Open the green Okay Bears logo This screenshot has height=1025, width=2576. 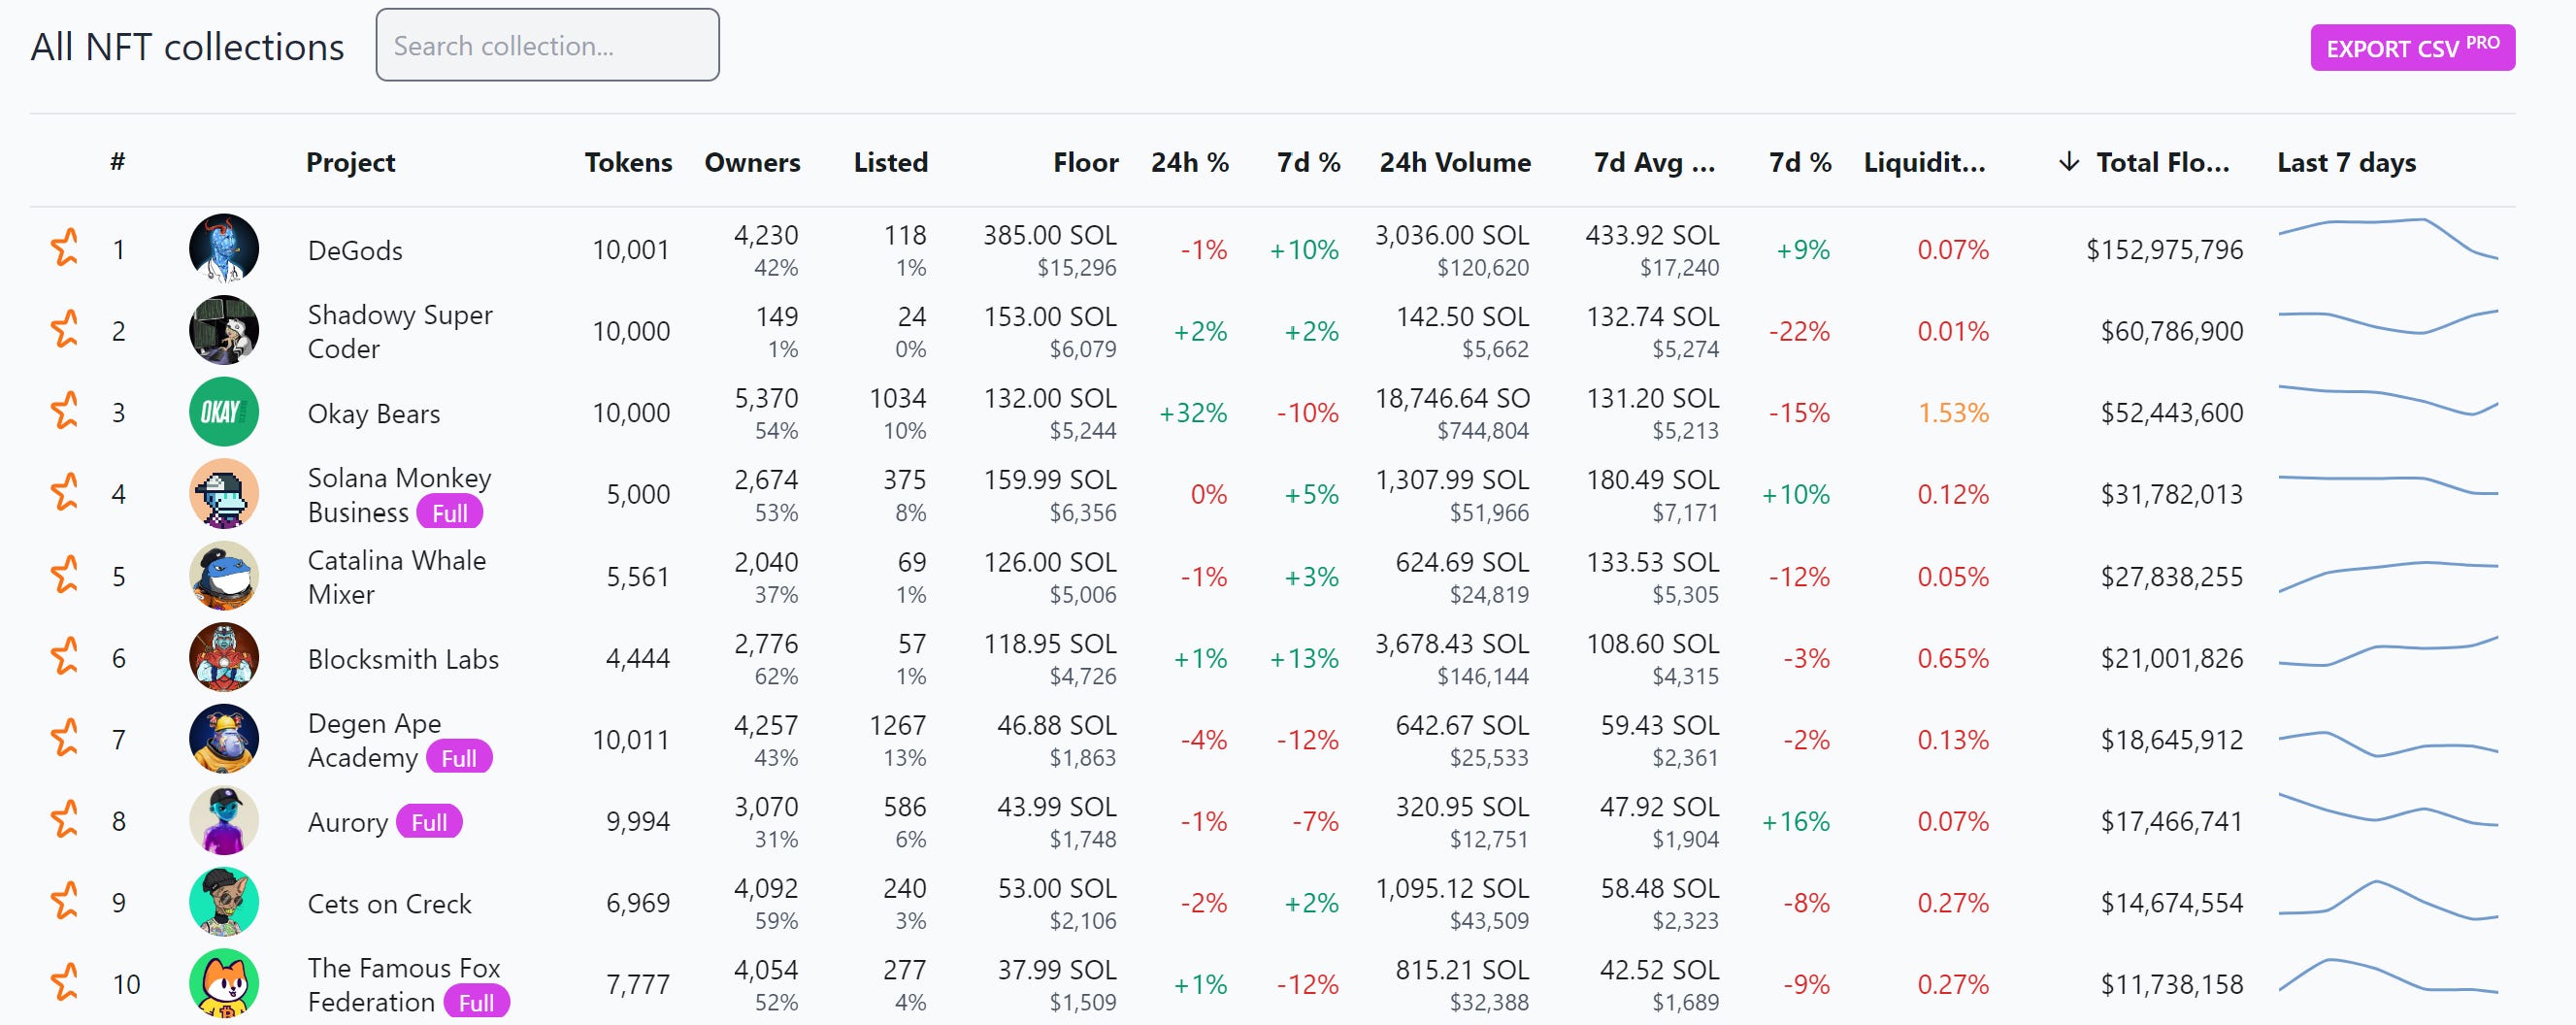tap(224, 412)
